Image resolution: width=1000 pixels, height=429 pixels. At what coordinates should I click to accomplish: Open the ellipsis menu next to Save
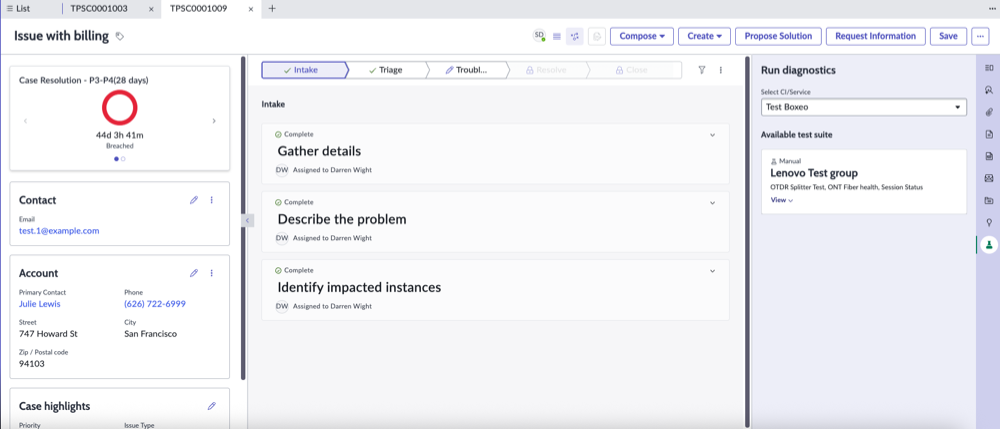(980, 36)
